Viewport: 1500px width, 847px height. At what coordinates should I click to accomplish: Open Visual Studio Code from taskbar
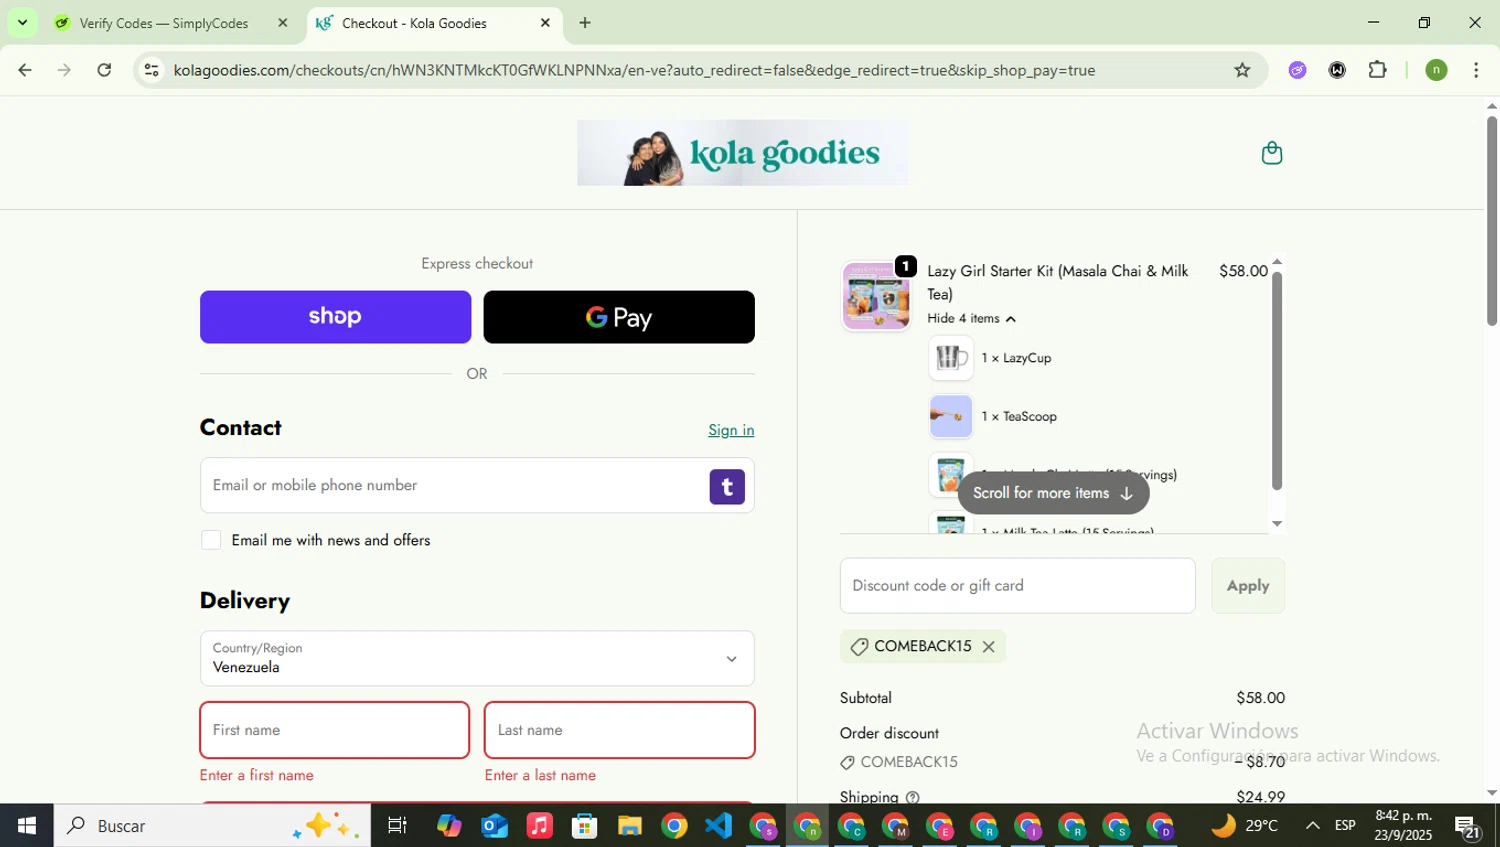pyautogui.click(x=719, y=826)
